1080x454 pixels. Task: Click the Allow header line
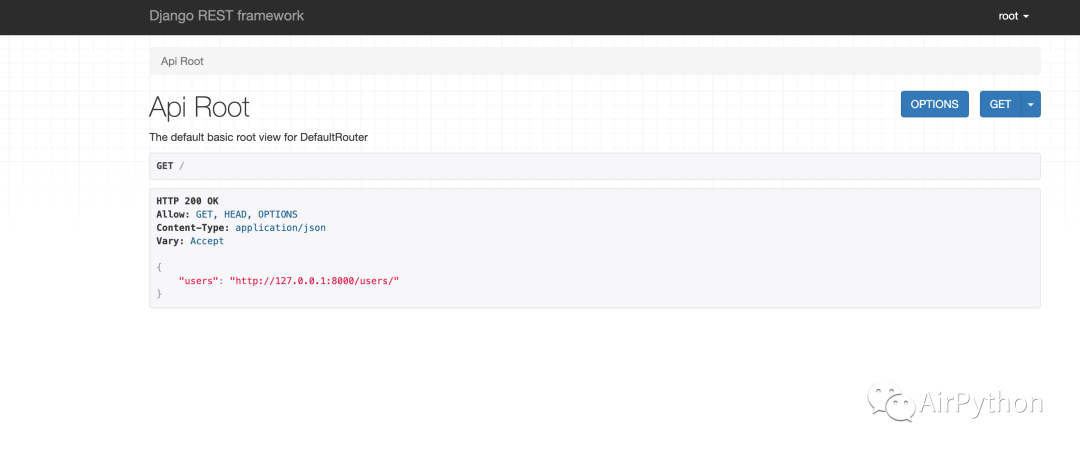226,214
